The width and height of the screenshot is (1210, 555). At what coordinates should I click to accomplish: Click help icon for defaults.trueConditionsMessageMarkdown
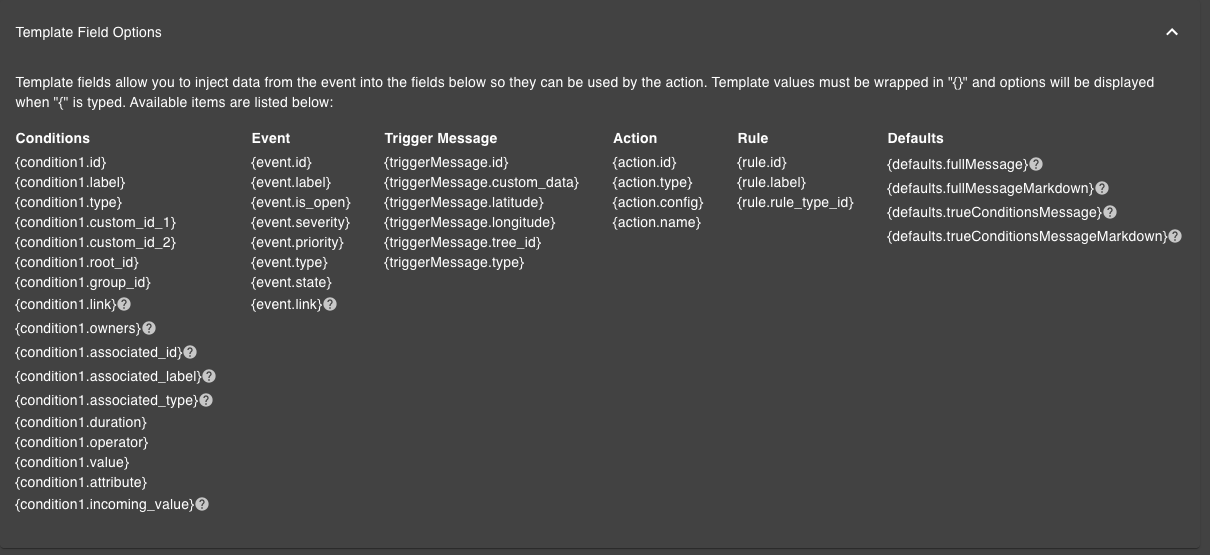tap(1175, 236)
